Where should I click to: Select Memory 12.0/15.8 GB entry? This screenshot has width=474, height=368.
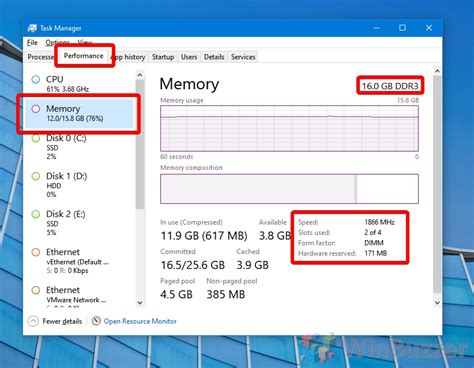[x=79, y=113]
